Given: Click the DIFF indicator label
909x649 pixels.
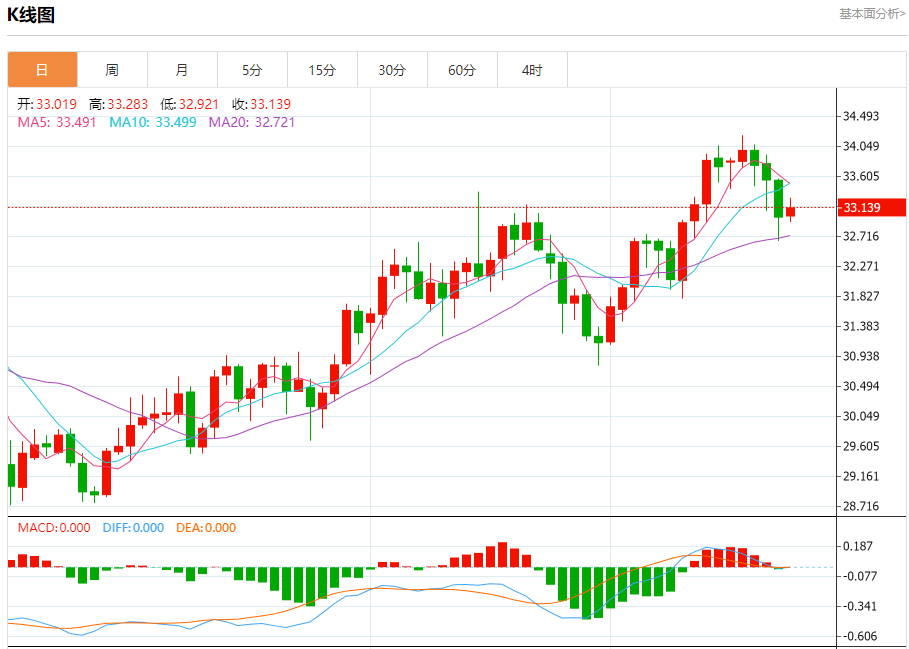Looking at the screenshot, I should point(133,527).
